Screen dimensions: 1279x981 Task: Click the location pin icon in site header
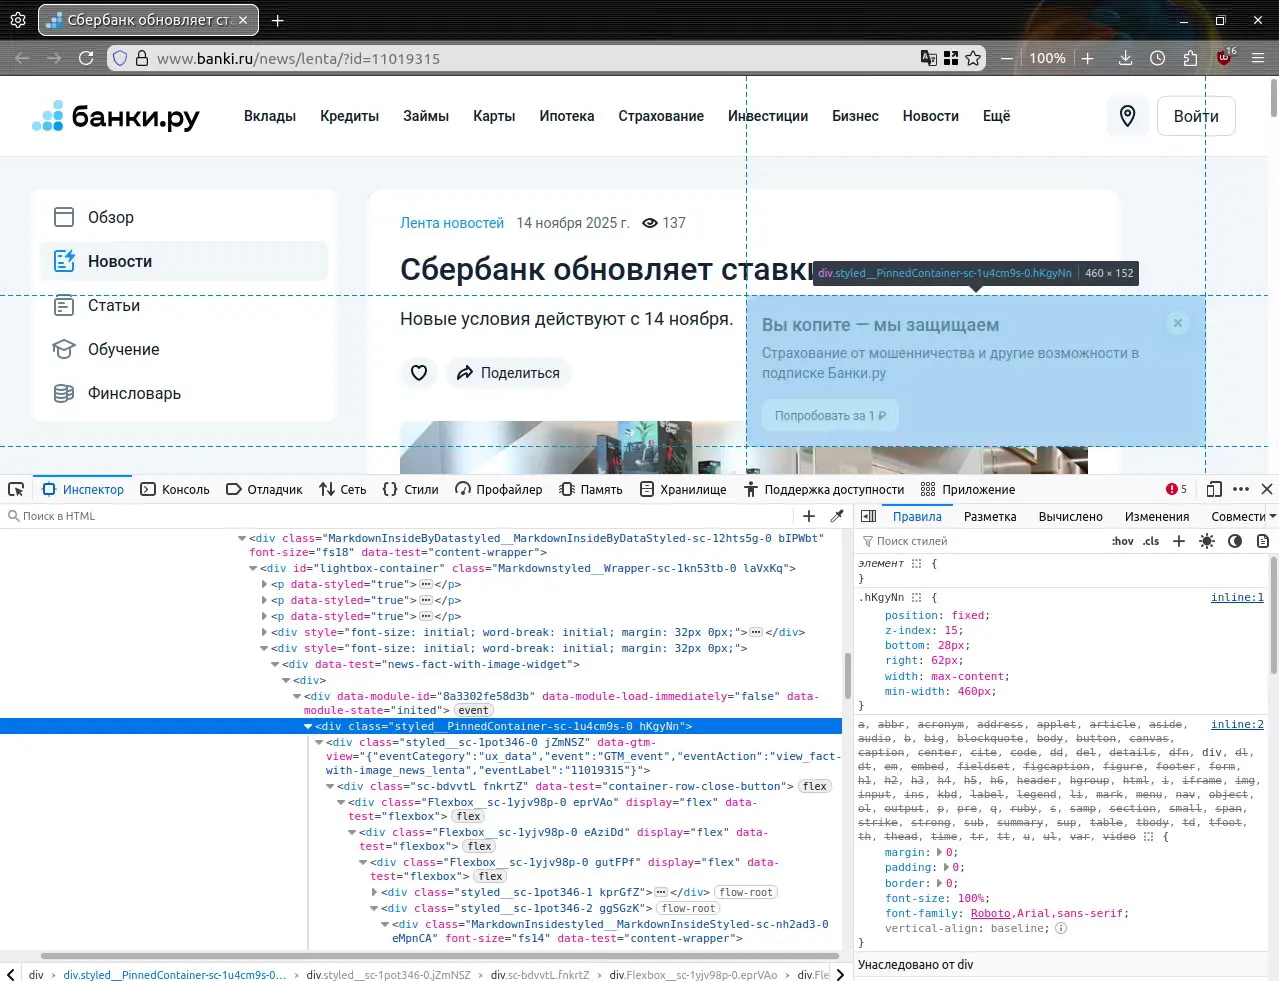(x=1127, y=116)
